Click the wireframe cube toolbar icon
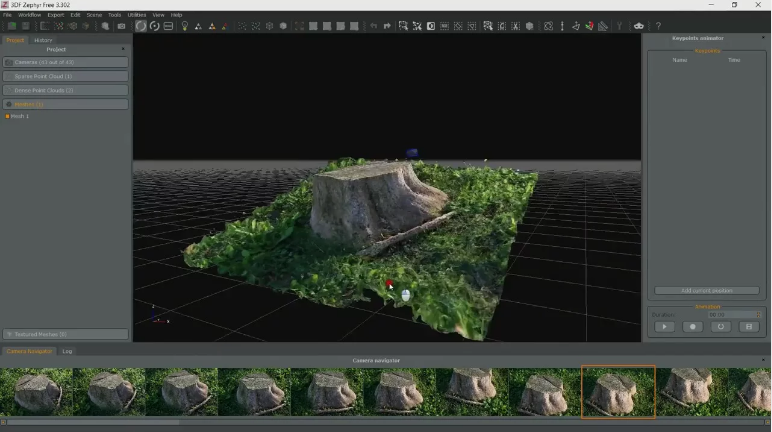Screen dimensions: 772x432 (x=269, y=26)
